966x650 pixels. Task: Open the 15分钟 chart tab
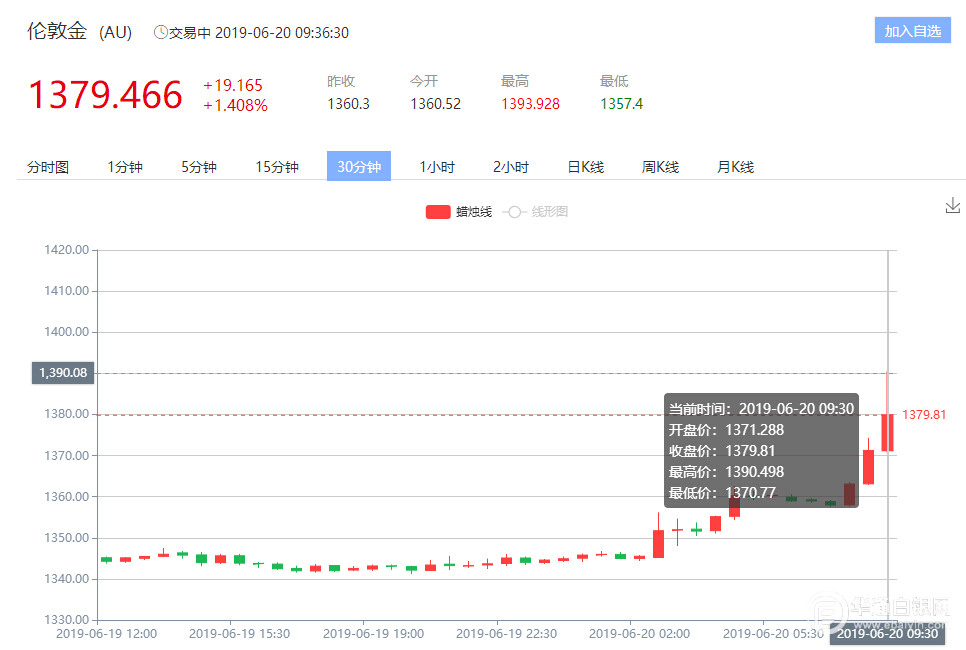(277, 167)
